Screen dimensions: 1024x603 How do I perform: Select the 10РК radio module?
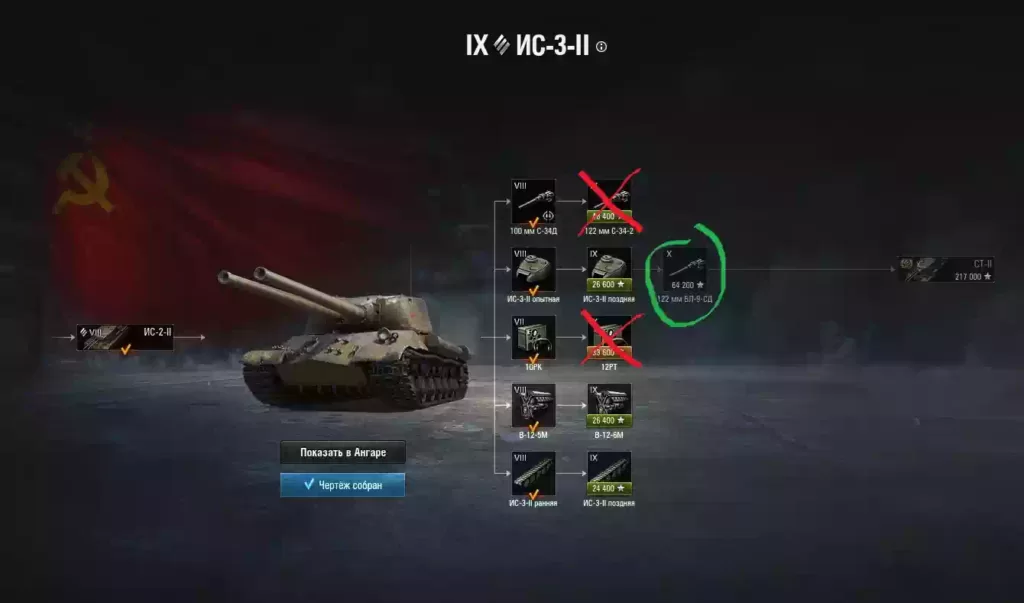(x=534, y=338)
